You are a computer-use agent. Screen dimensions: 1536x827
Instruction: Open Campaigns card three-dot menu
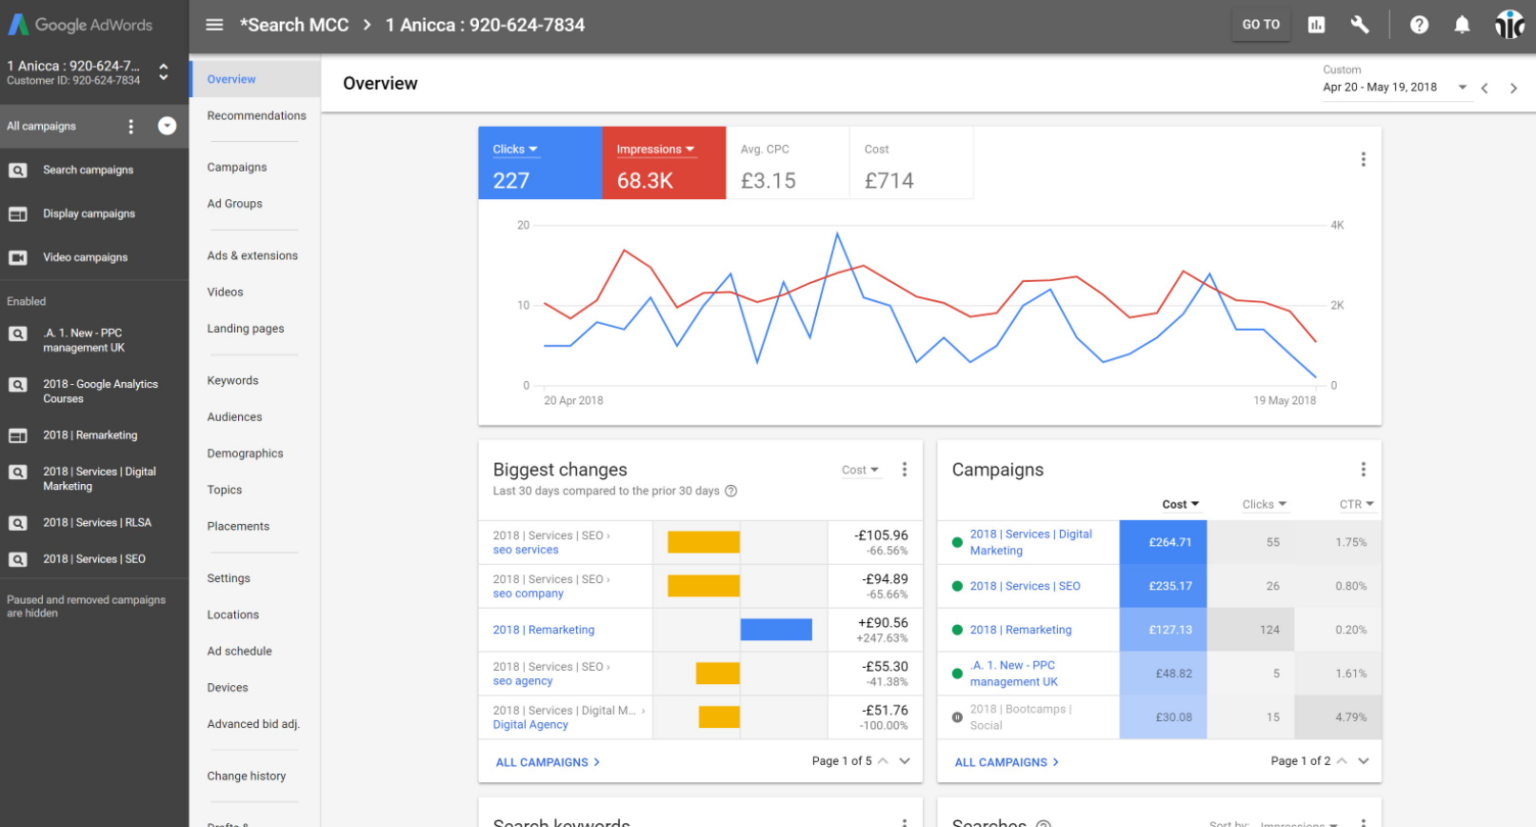point(1363,470)
